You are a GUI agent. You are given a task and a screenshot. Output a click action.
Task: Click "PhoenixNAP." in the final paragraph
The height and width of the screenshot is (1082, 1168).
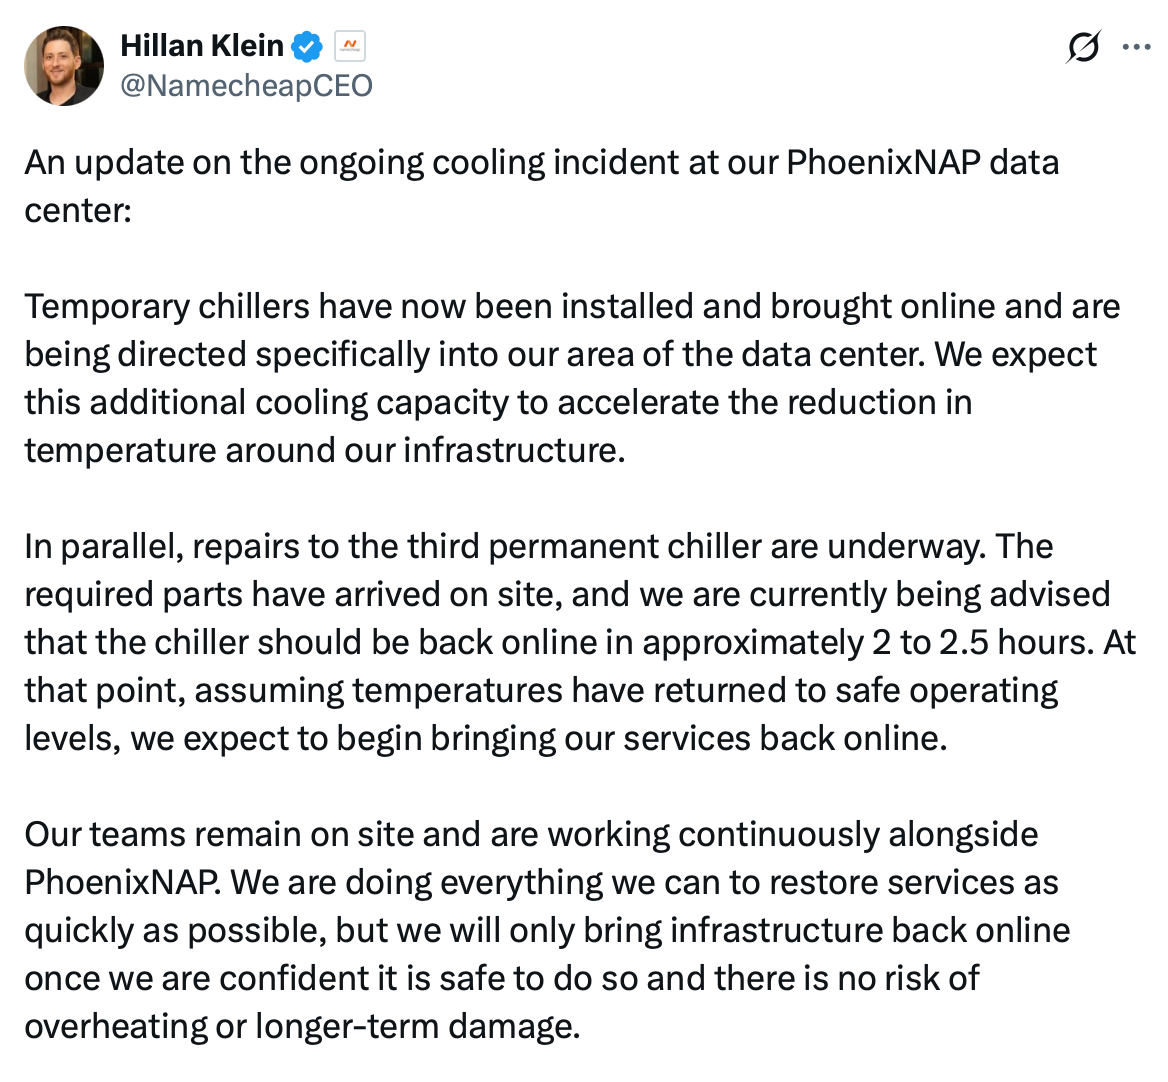pyautogui.click(x=123, y=883)
